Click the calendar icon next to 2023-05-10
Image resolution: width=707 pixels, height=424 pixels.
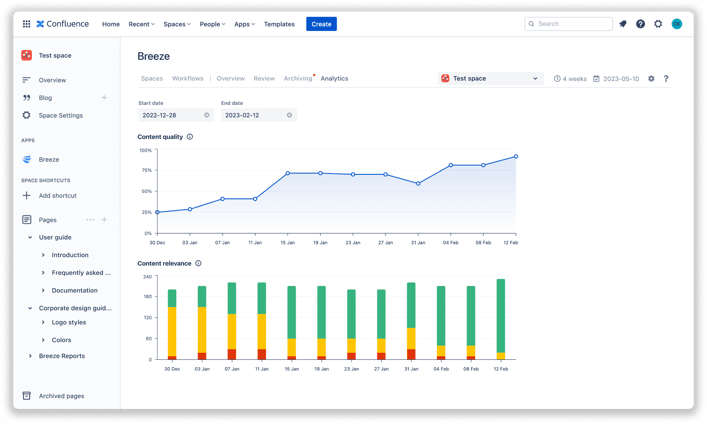pyautogui.click(x=596, y=78)
